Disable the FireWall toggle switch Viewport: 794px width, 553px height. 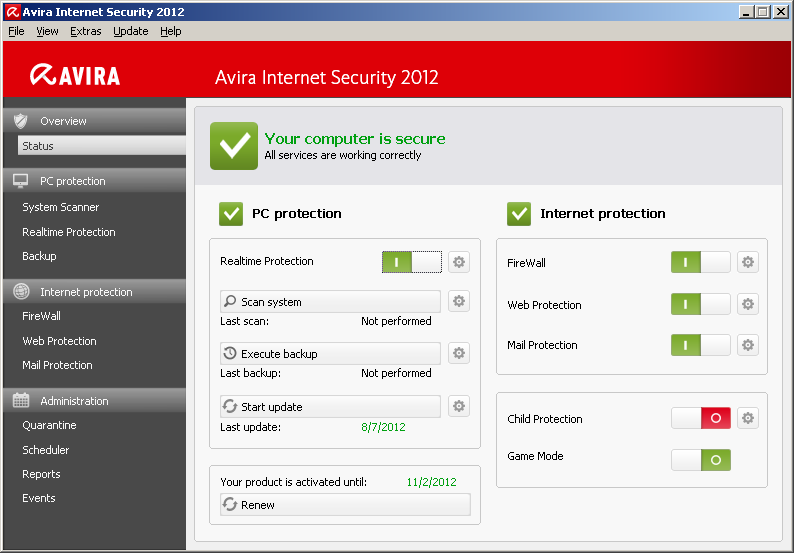700,262
